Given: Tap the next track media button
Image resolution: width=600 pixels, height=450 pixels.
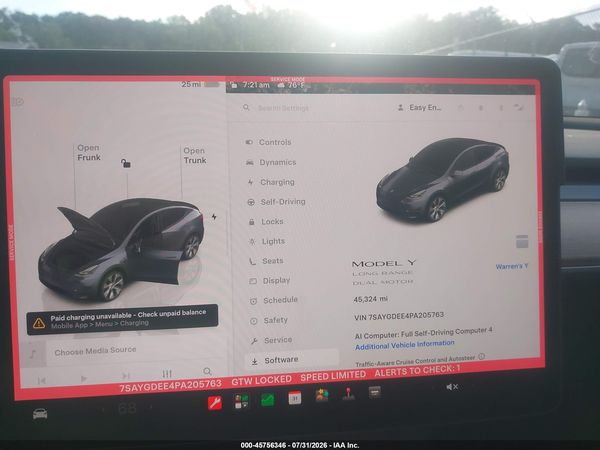Looking at the screenshot, I should pyautogui.click(x=126, y=376).
